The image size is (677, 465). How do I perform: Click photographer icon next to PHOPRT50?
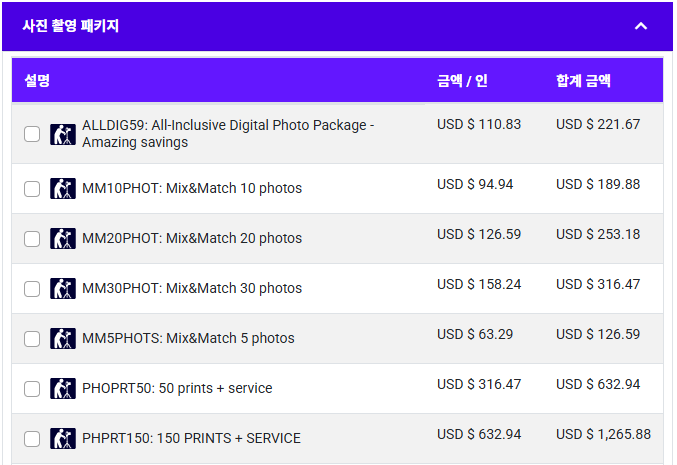click(x=63, y=389)
